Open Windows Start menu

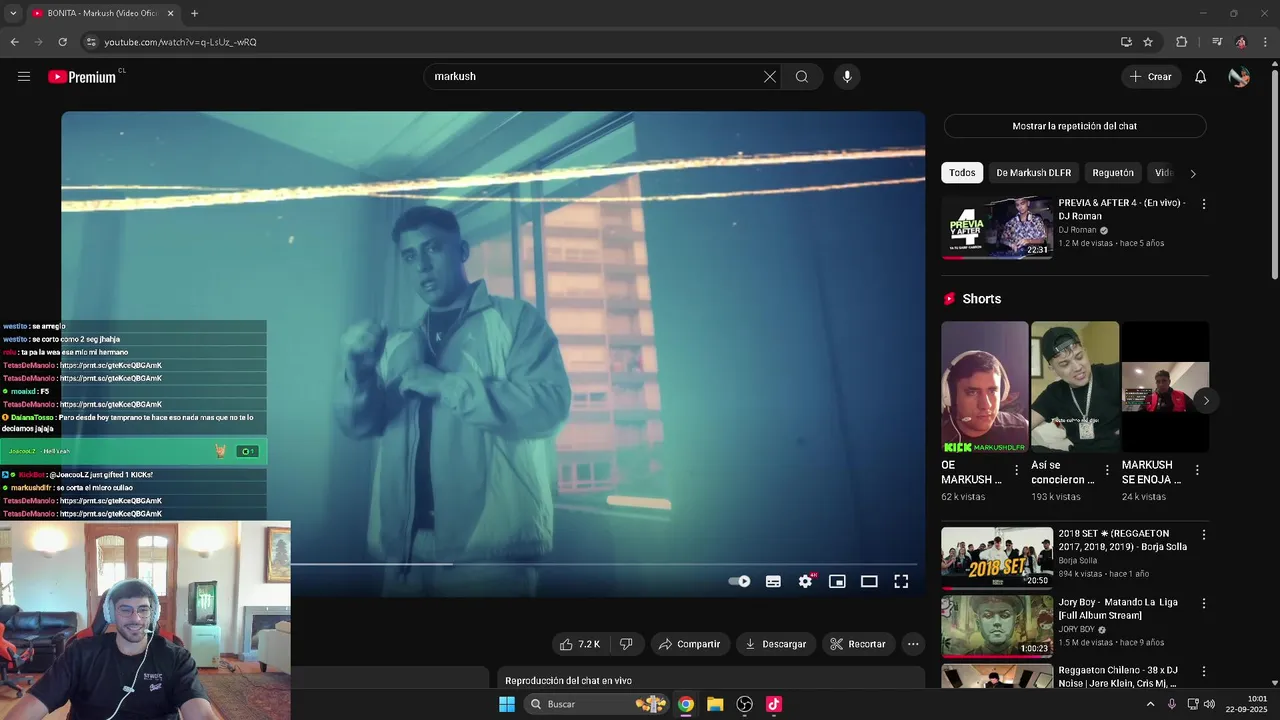click(x=507, y=704)
